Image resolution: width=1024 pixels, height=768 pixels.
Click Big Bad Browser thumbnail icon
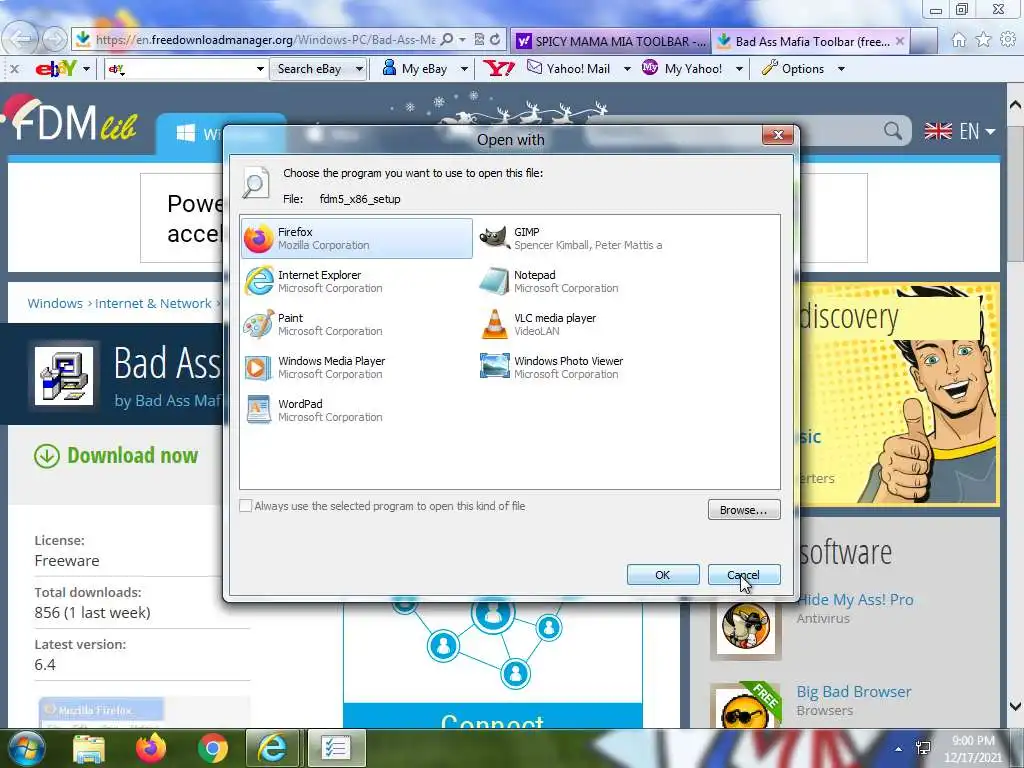pyautogui.click(x=745, y=708)
